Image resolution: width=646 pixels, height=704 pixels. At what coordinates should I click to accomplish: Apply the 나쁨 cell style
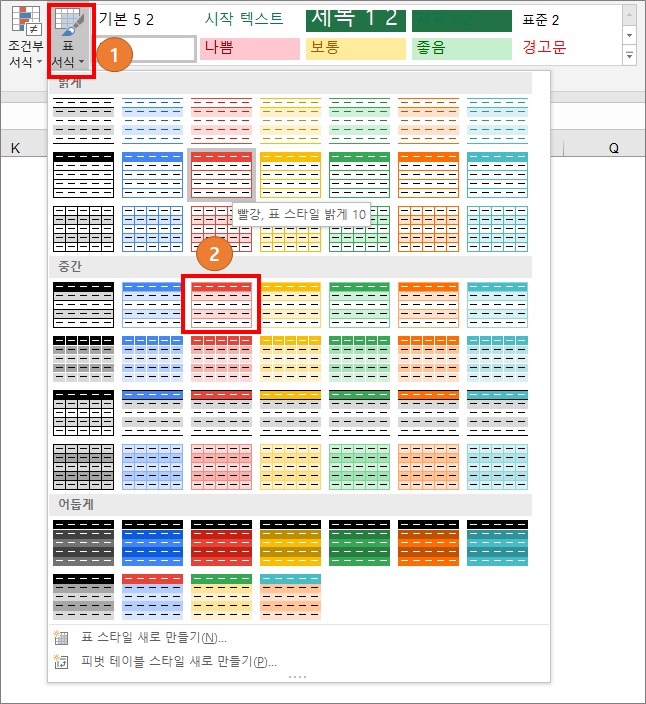tap(250, 48)
